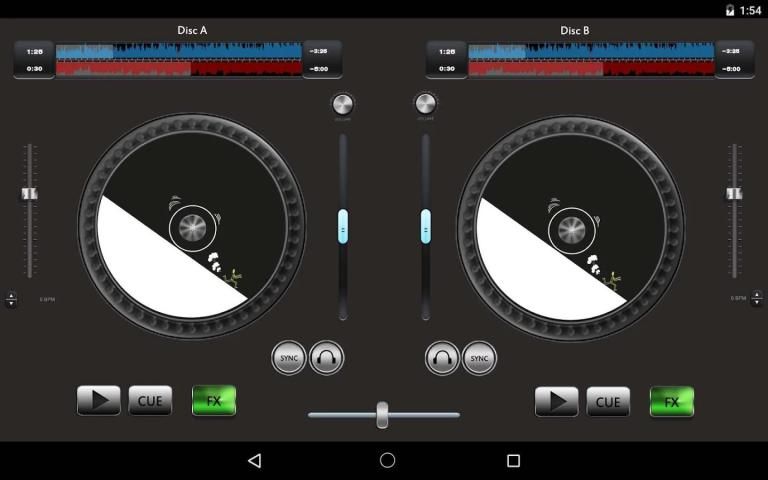Click the crossfader slider handle
The image size is (768, 480).
382,414
